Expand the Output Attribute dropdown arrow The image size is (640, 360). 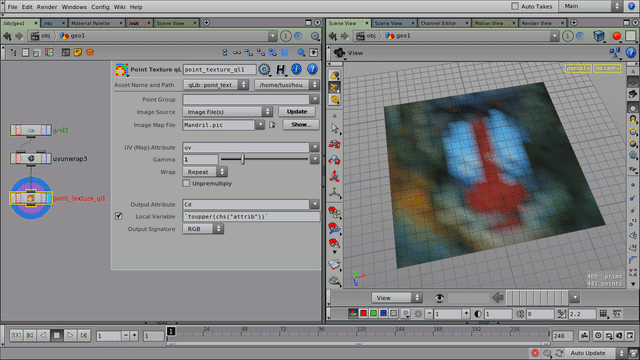click(x=314, y=204)
